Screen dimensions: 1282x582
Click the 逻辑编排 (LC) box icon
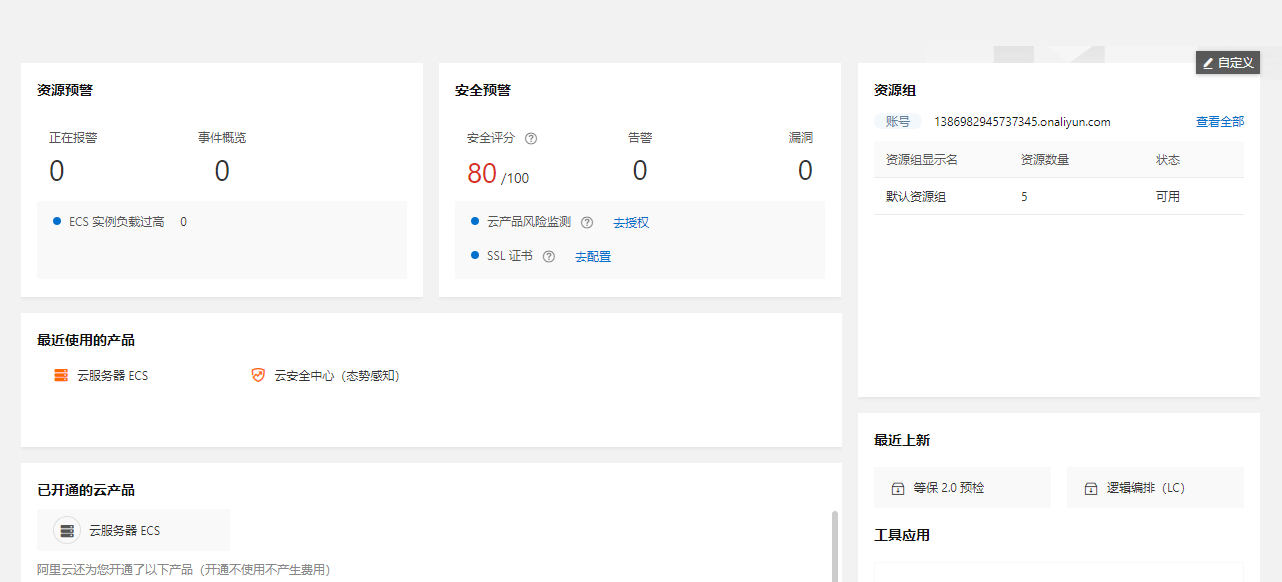(x=1091, y=489)
